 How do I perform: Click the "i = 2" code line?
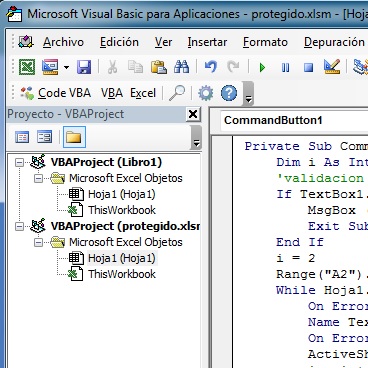296,258
